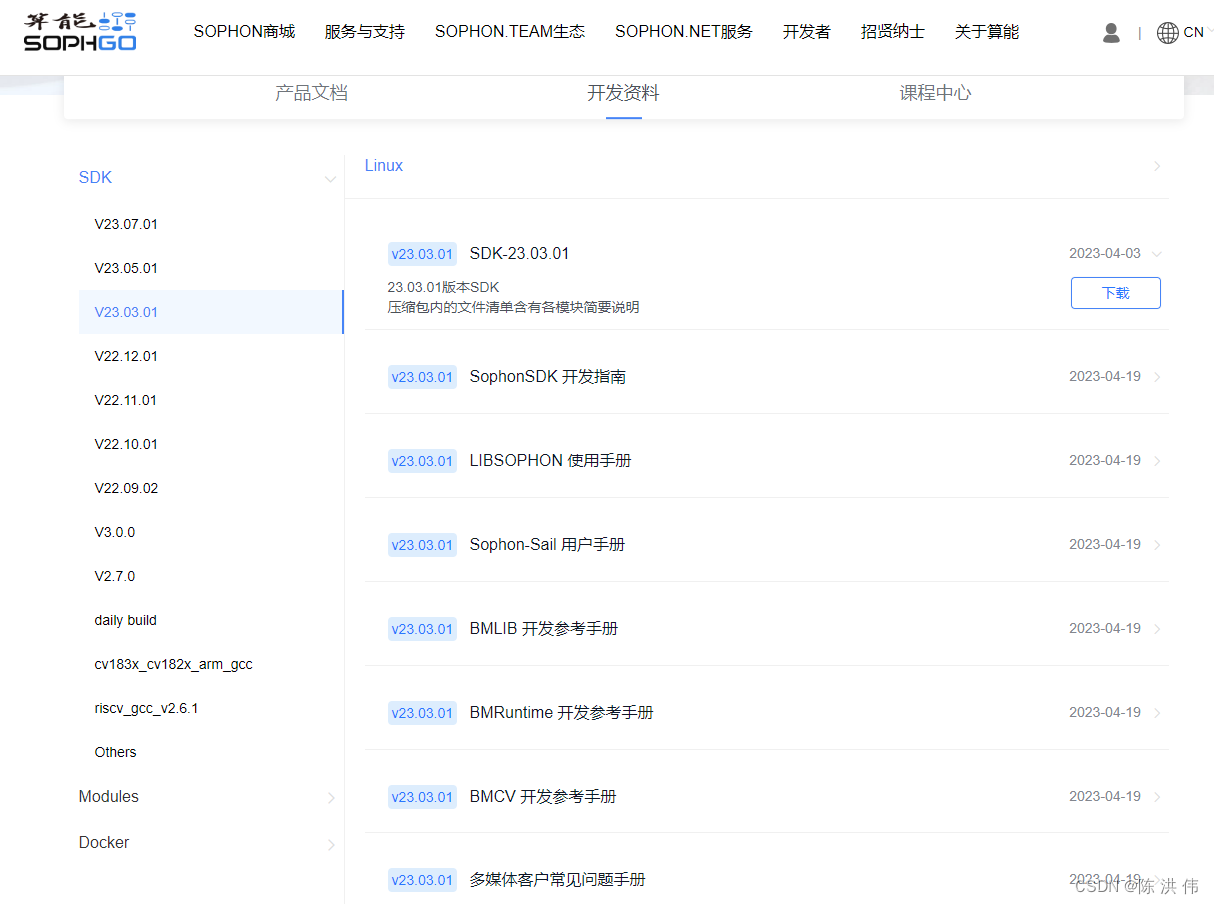Open the 招贤纳士 menu item
The height and width of the screenshot is (904, 1214).
[892, 31]
